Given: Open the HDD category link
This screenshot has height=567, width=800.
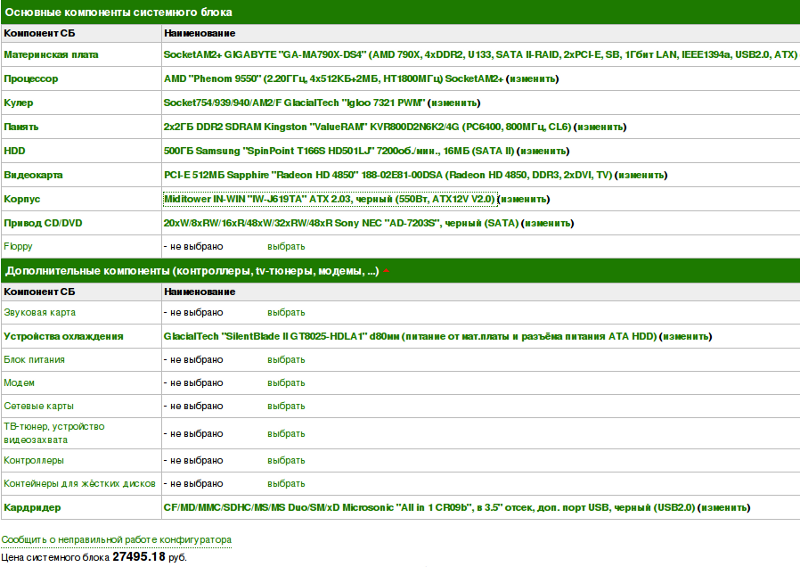Looking at the screenshot, I should [14, 151].
